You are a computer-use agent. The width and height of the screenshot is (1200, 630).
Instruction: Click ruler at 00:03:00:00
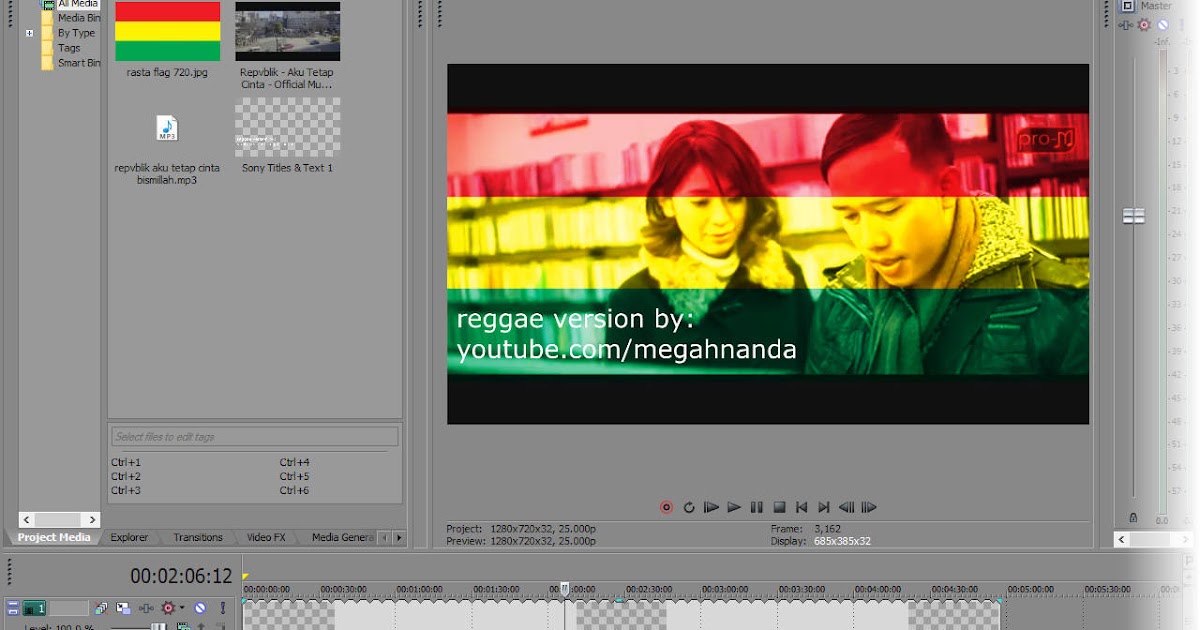click(x=725, y=590)
